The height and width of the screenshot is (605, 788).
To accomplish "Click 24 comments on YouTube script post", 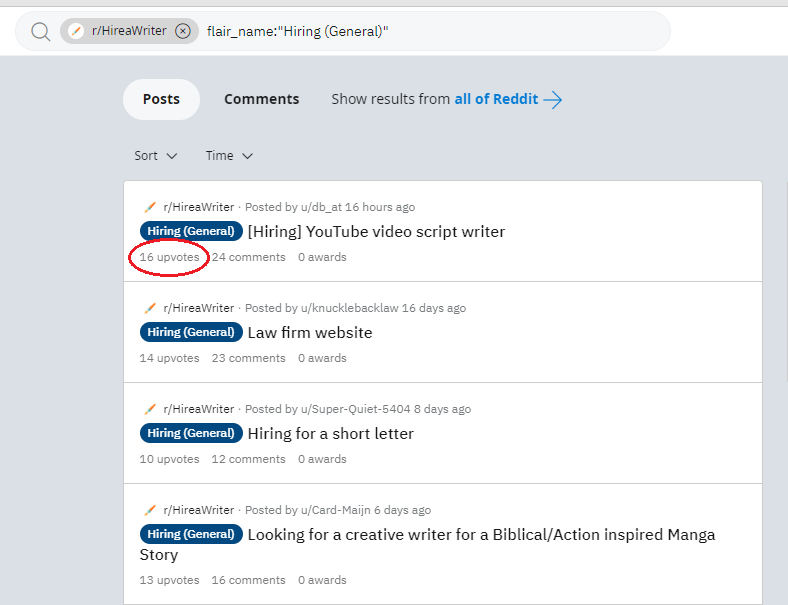I will click(248, 257).
